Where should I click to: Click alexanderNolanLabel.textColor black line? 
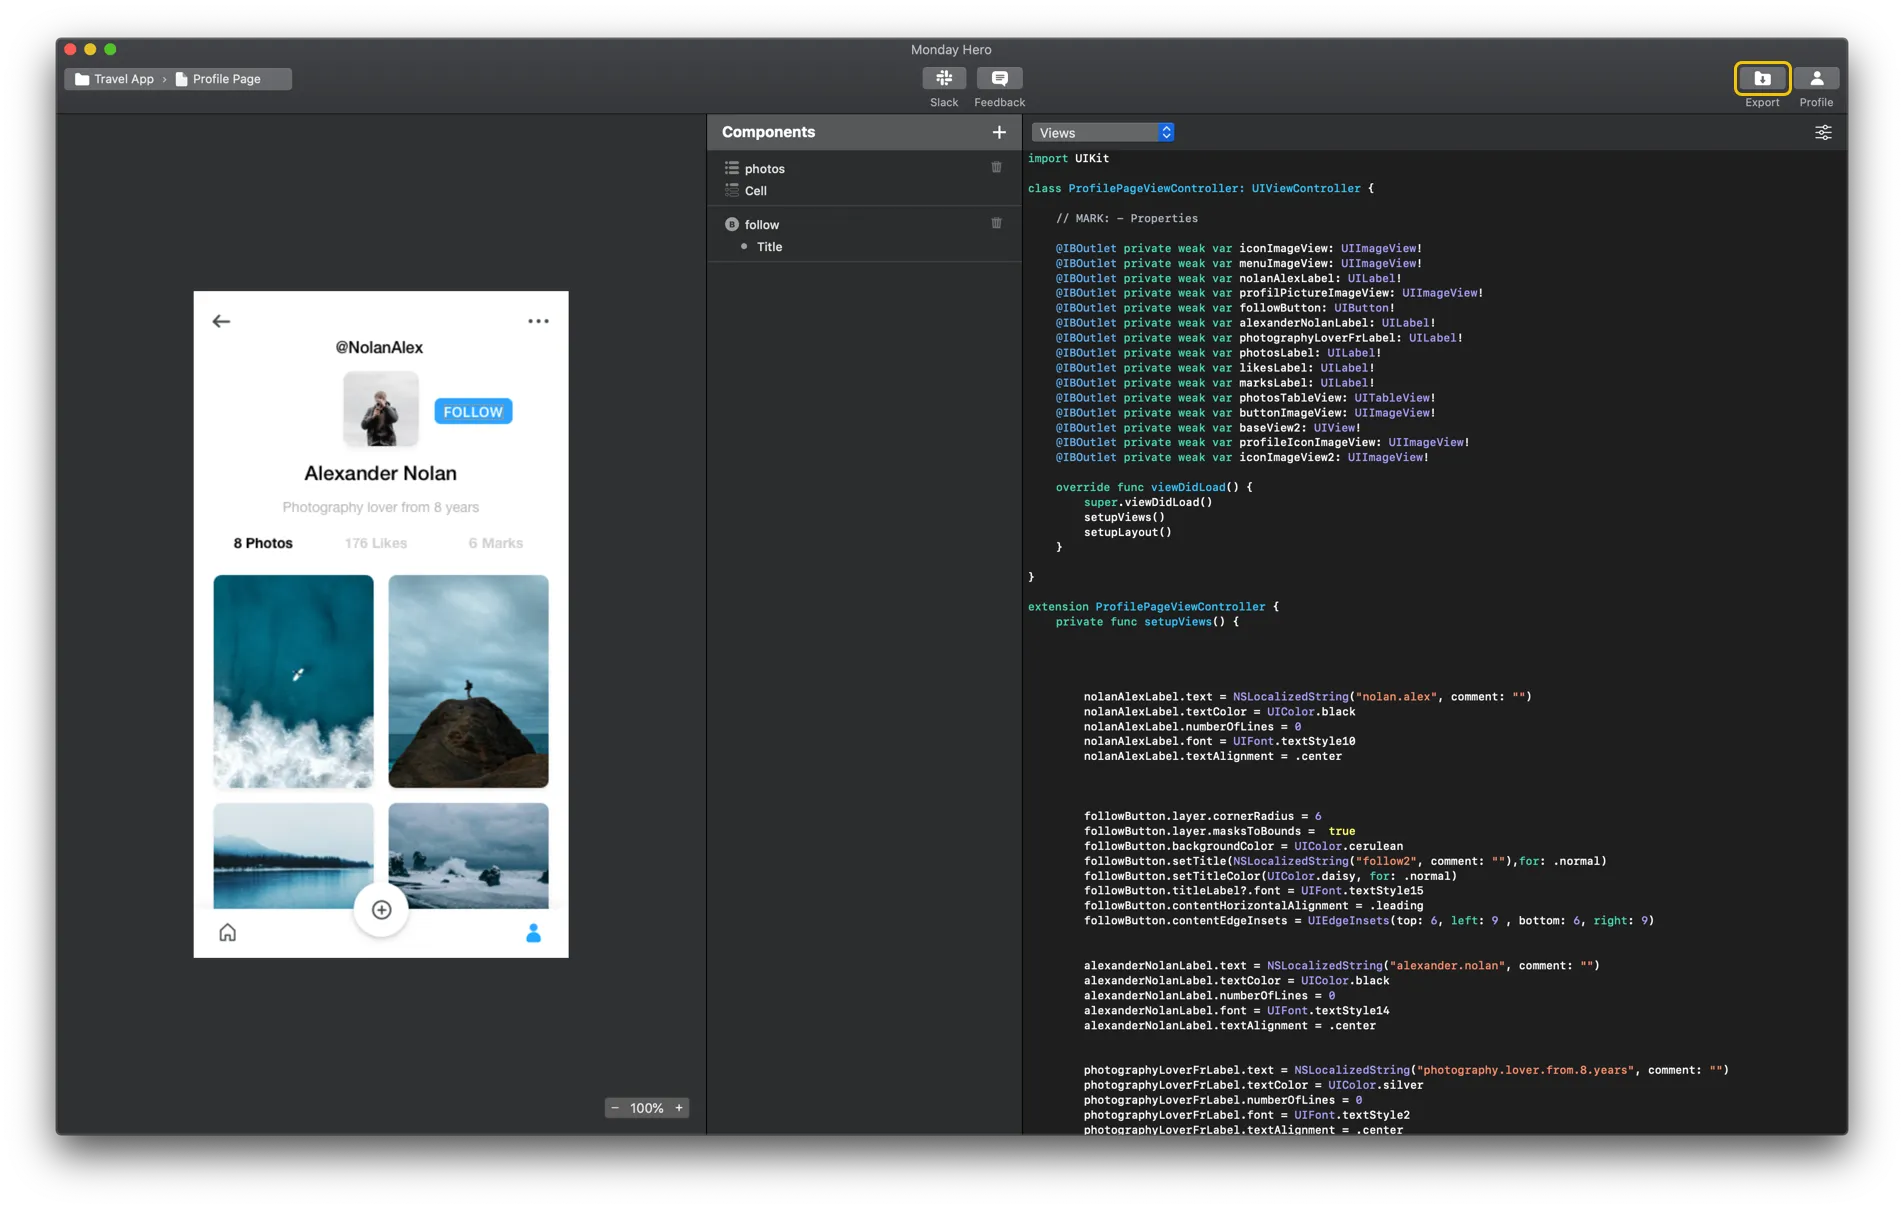(1236, 980)
